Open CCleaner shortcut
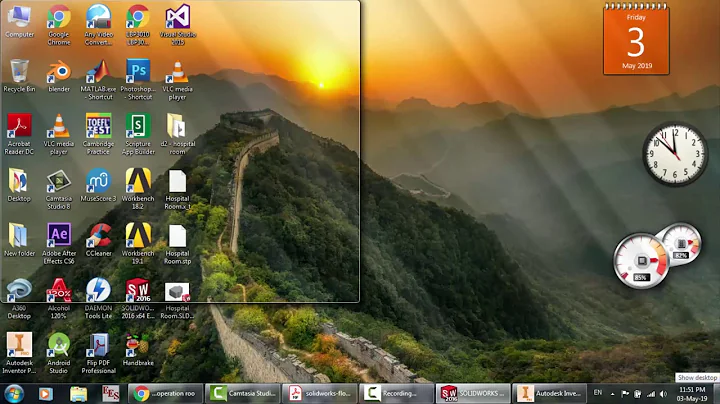720x404 pixels. pos(98,240)
